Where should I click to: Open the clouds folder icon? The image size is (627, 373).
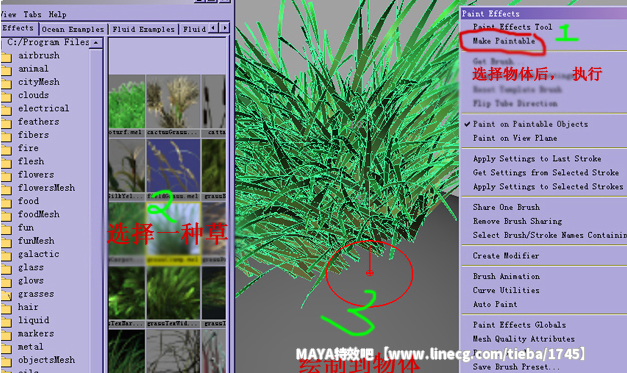pos(6,97)
